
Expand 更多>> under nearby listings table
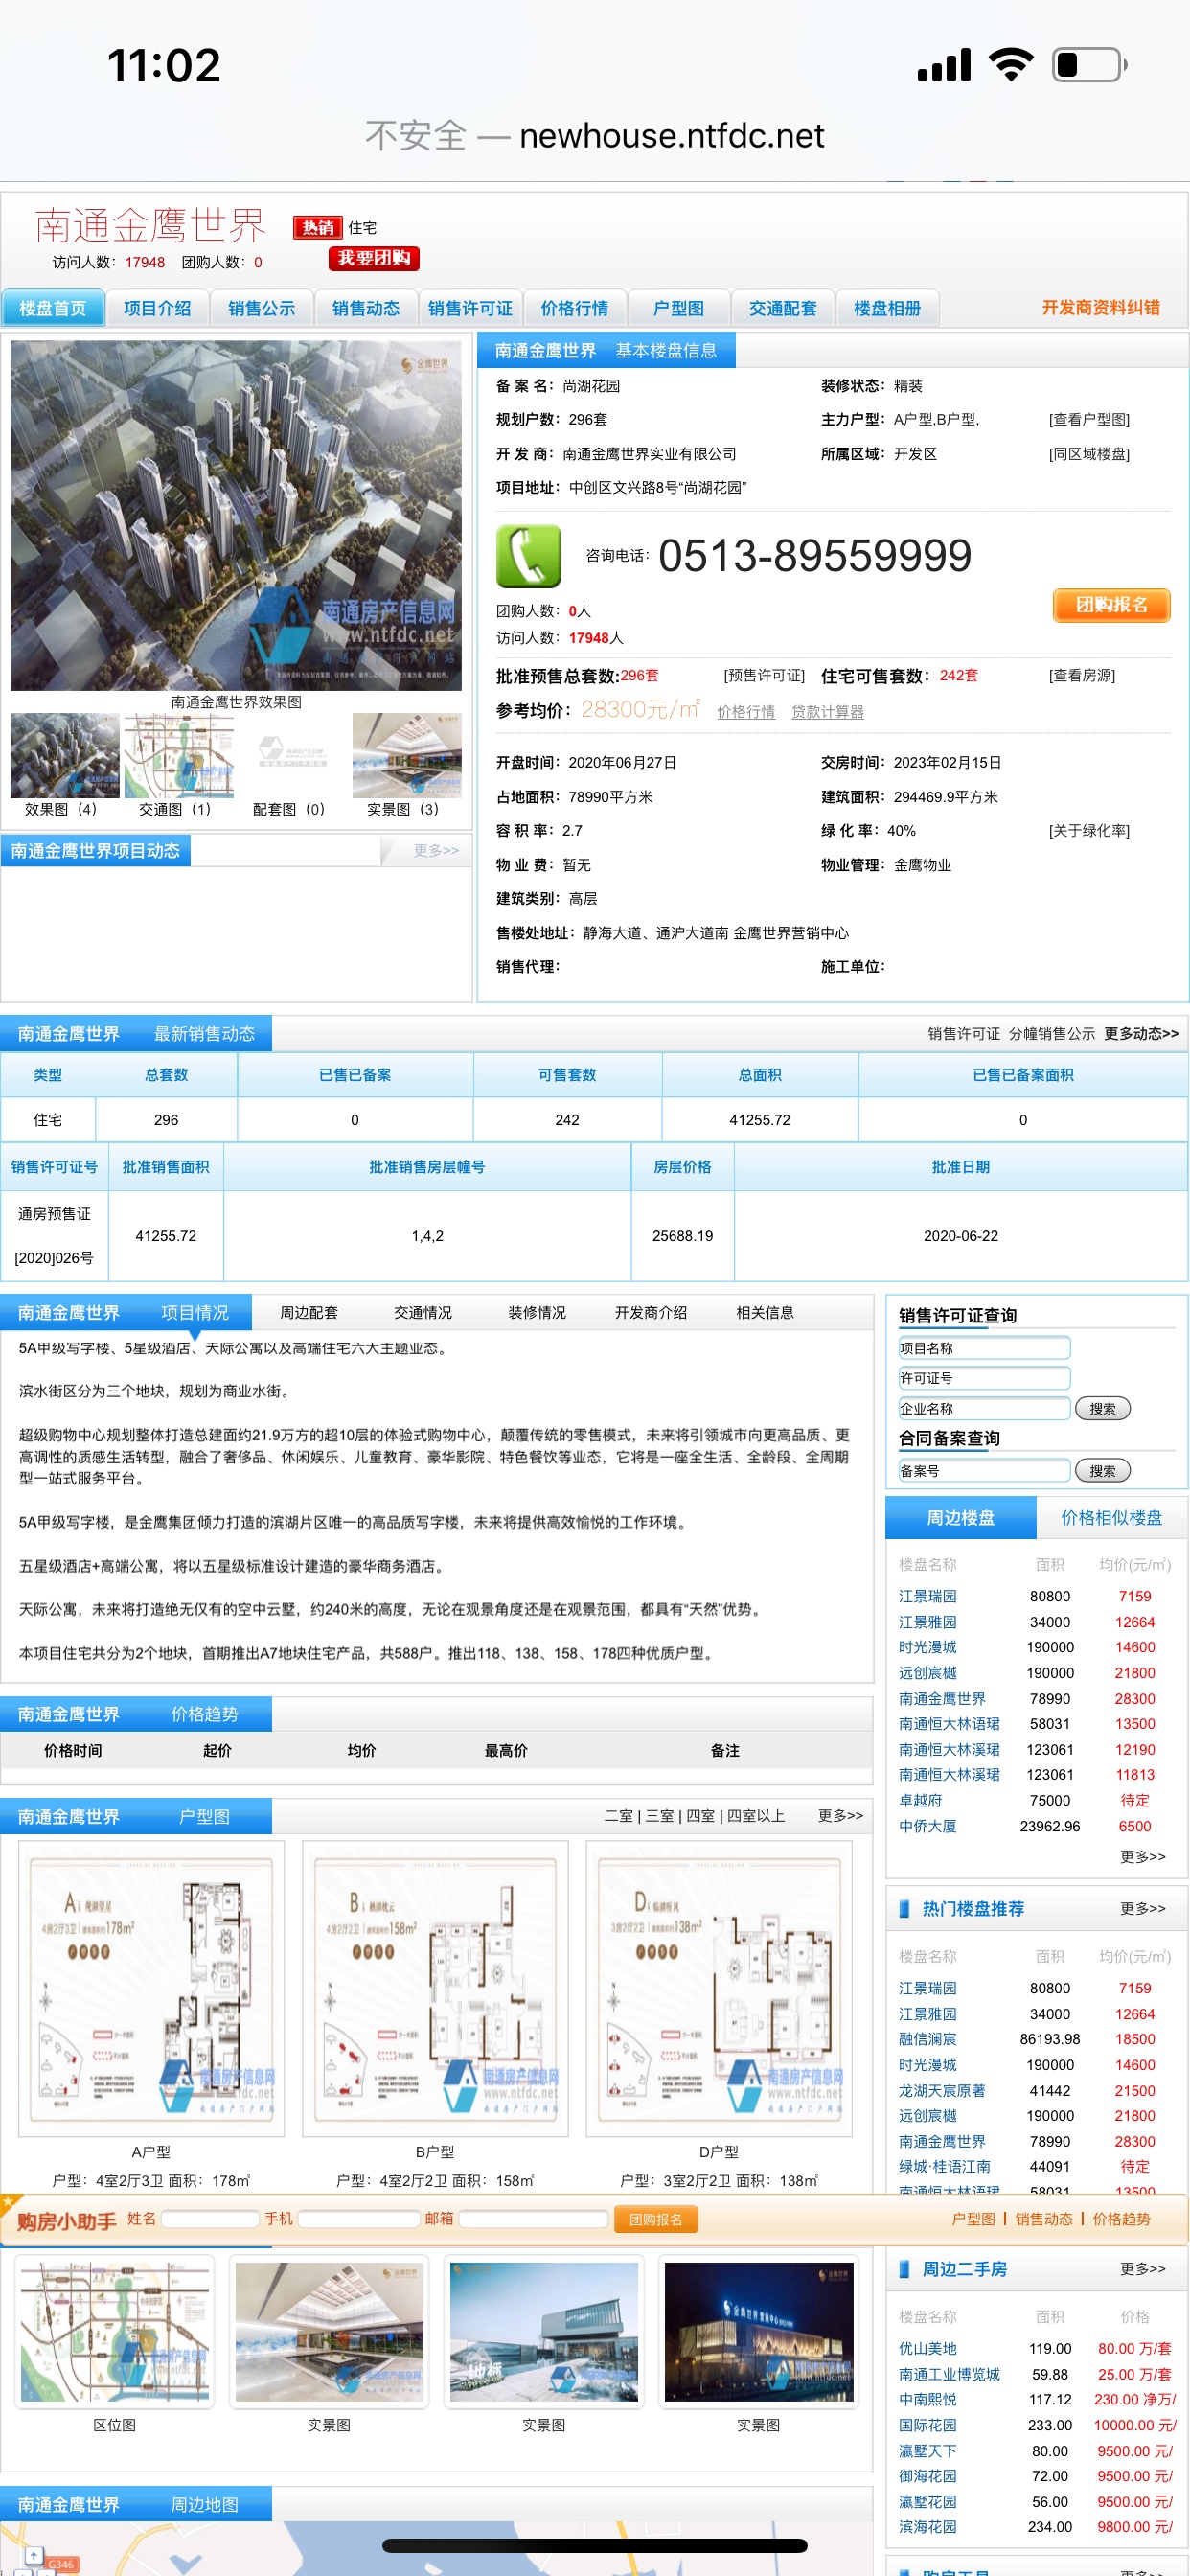click(1142, 1856)
